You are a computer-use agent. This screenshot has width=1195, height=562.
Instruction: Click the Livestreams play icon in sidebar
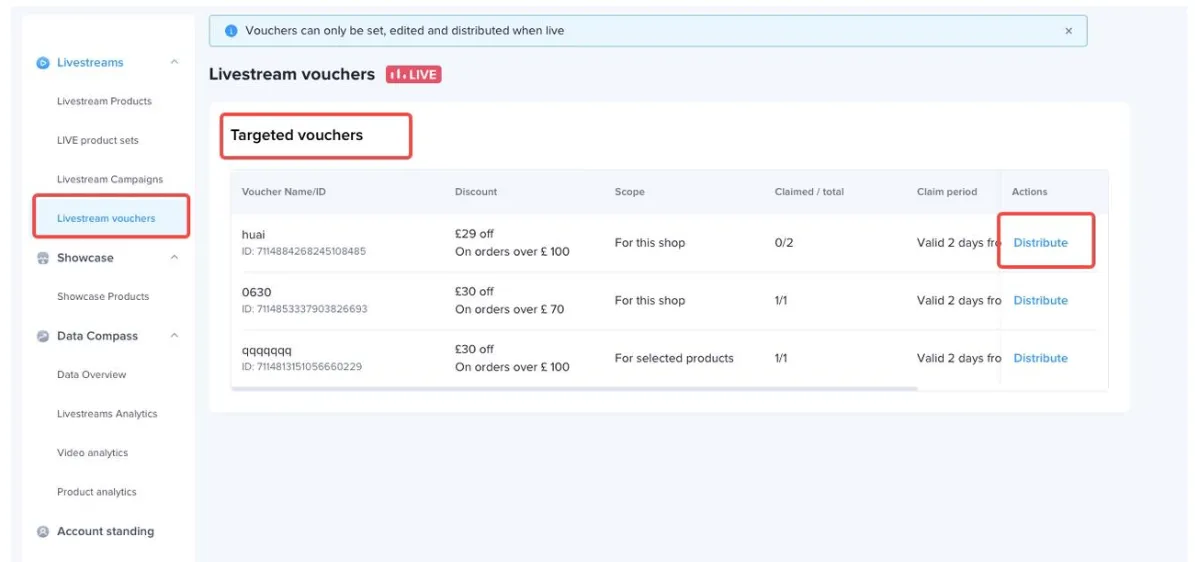pyautogui.click(x=43, y=63)
